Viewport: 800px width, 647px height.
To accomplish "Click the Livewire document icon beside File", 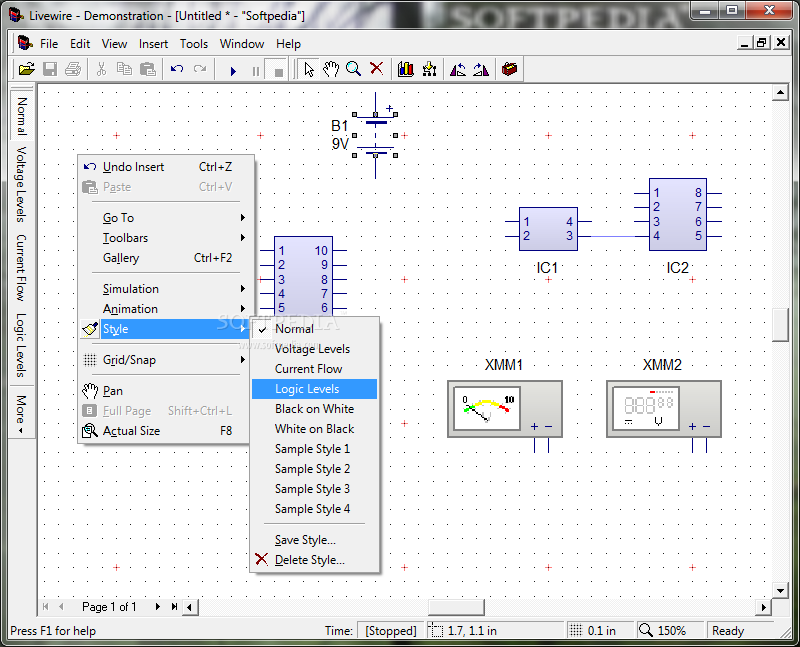I will tap(24, 43).
